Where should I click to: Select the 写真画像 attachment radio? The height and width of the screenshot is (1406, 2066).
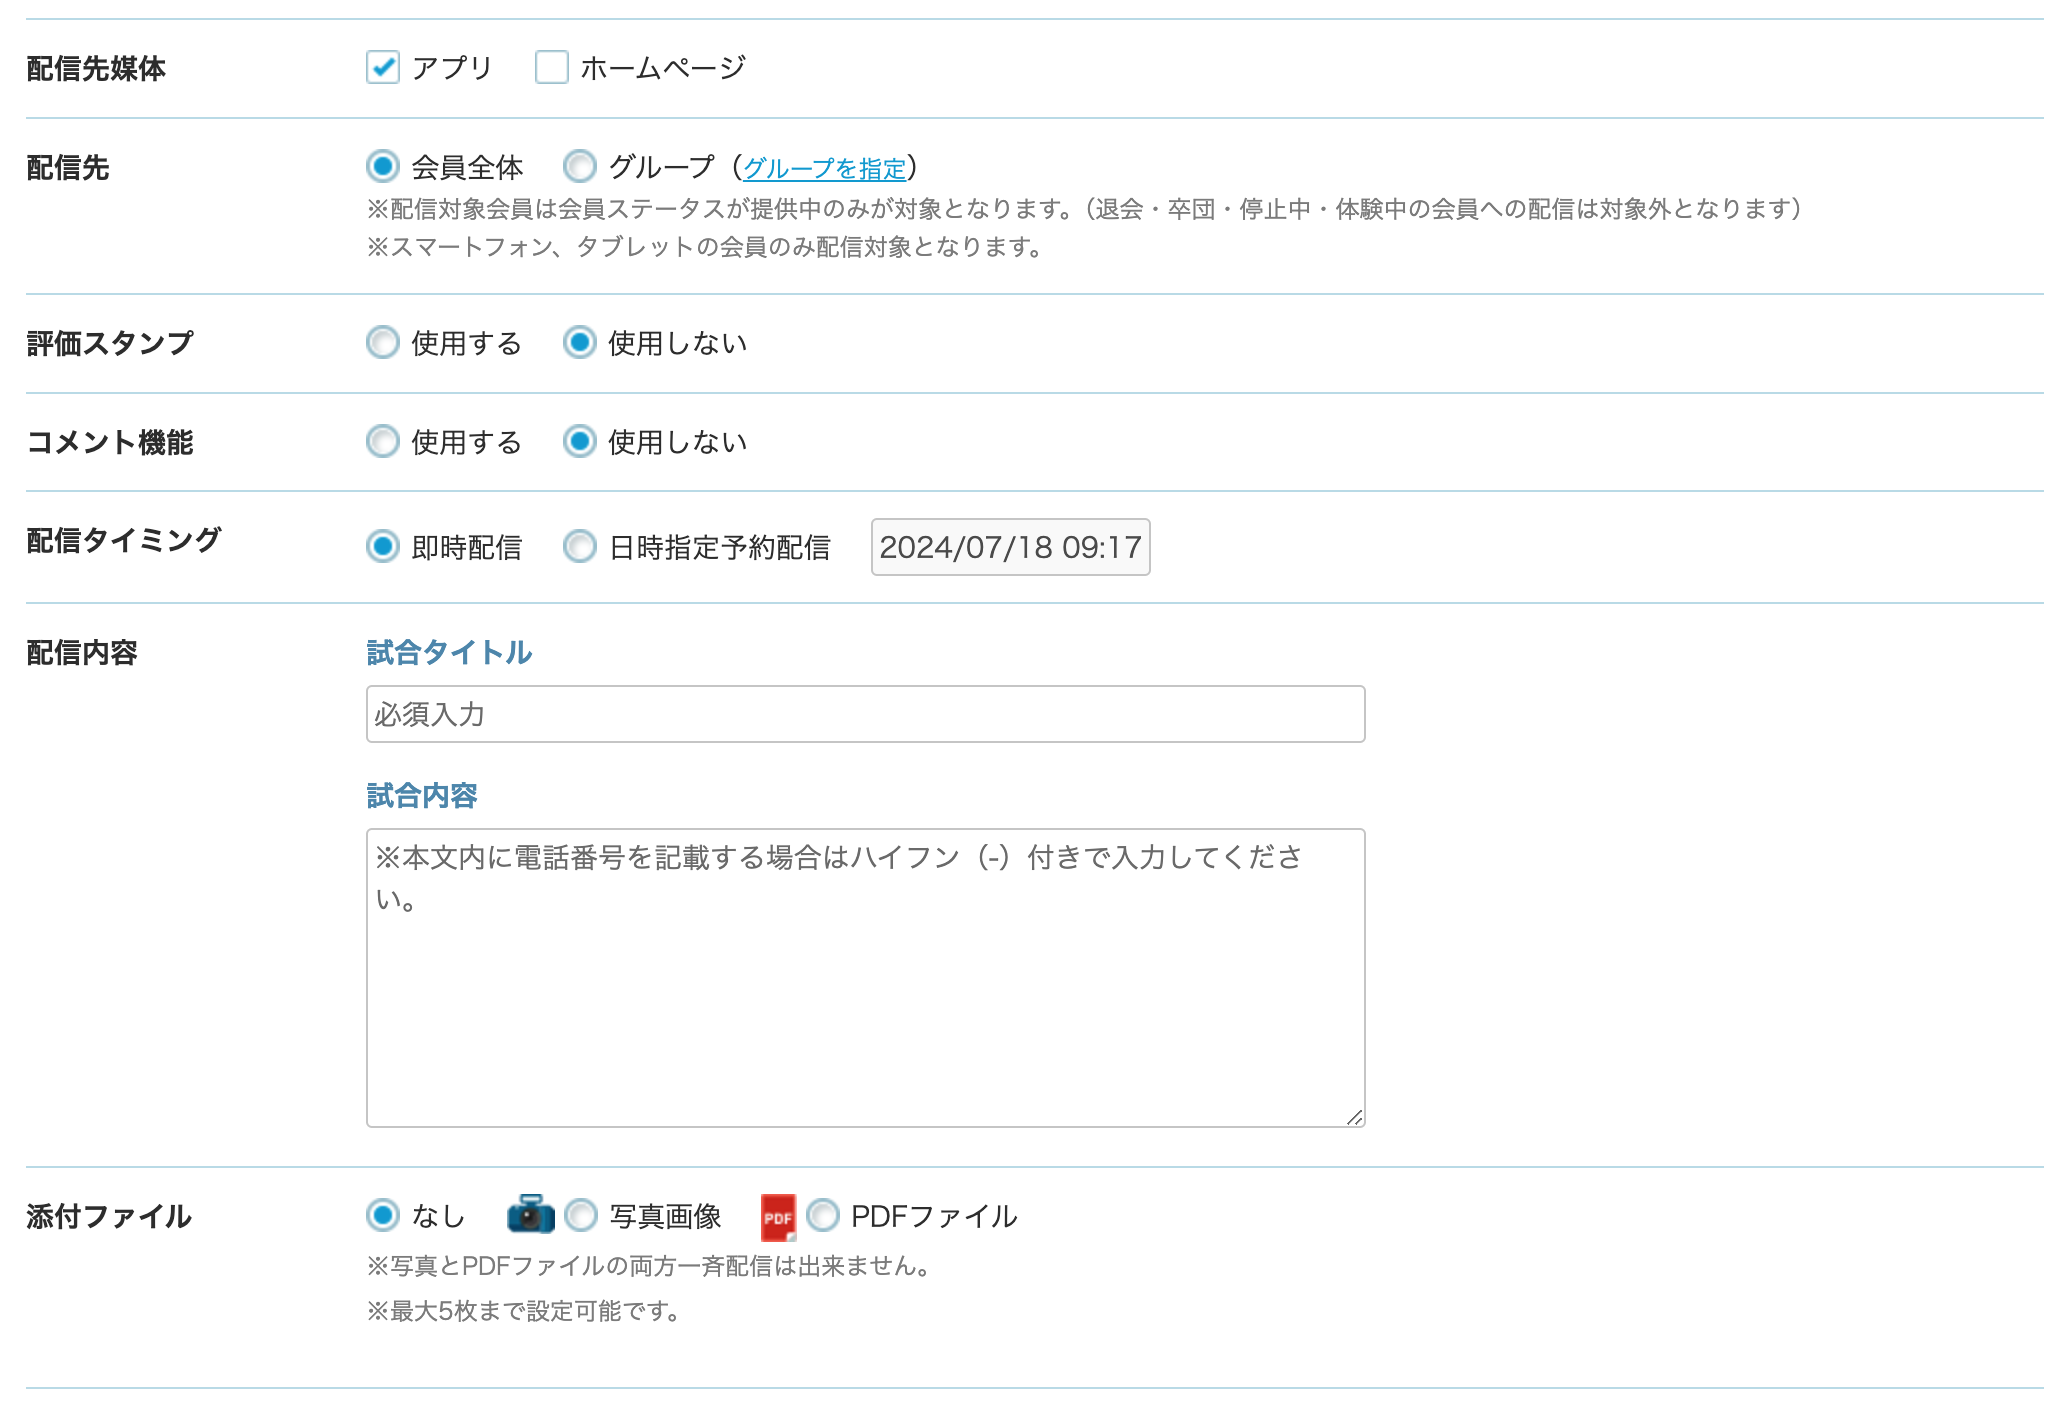581,1216
